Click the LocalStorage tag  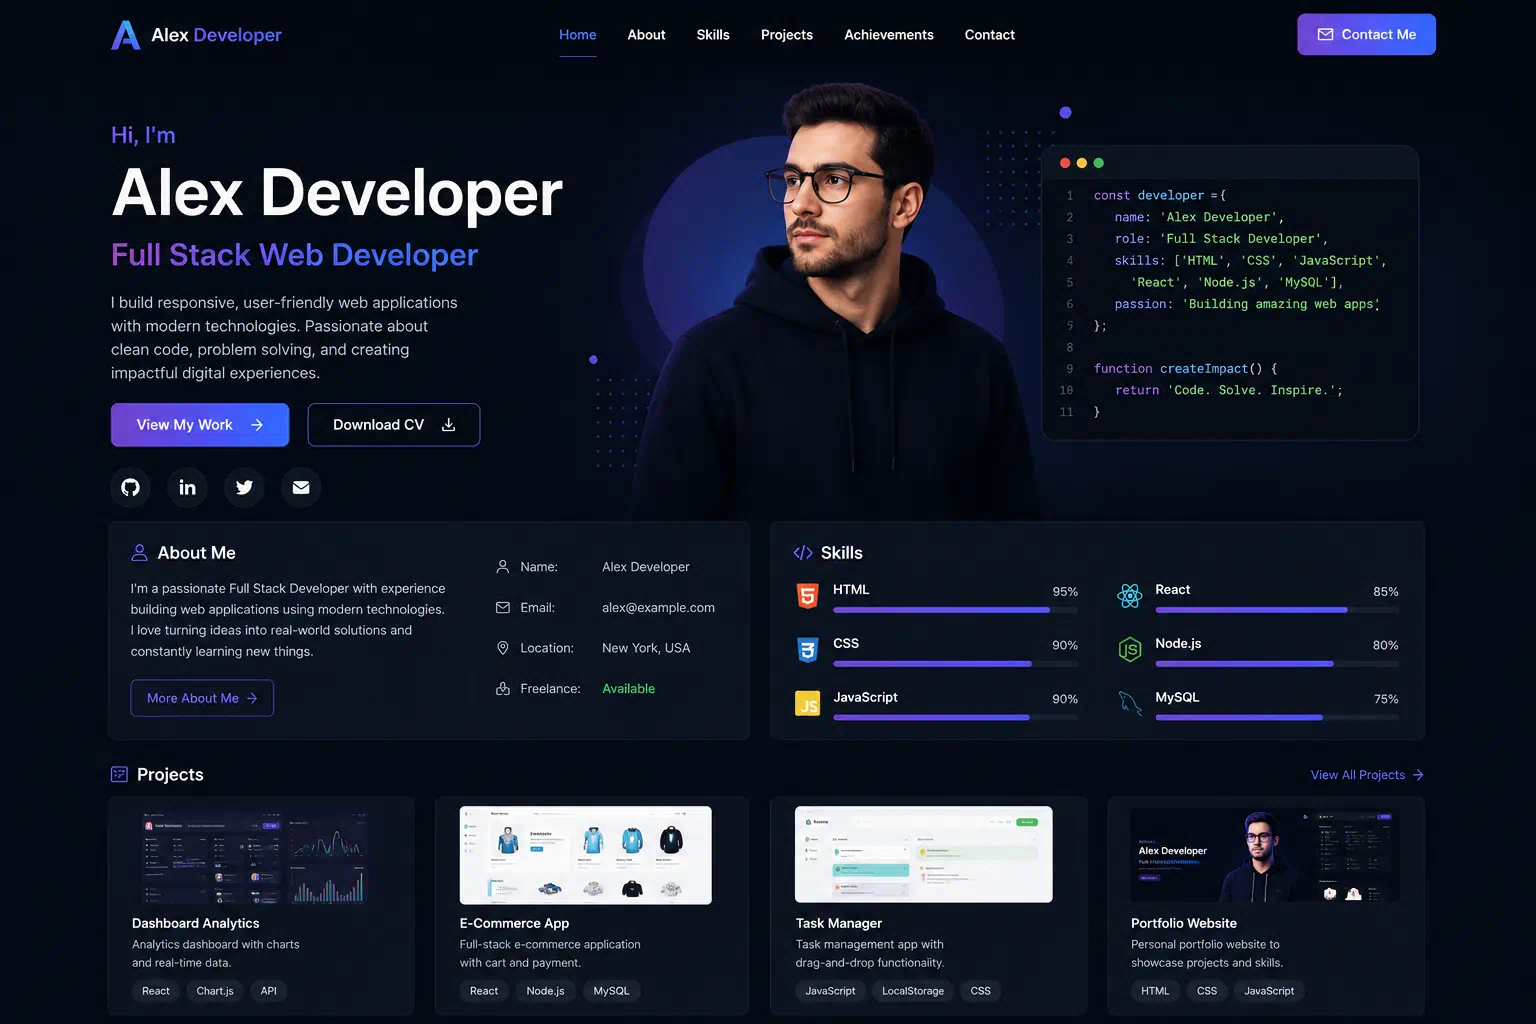click(x=913, y=991)
